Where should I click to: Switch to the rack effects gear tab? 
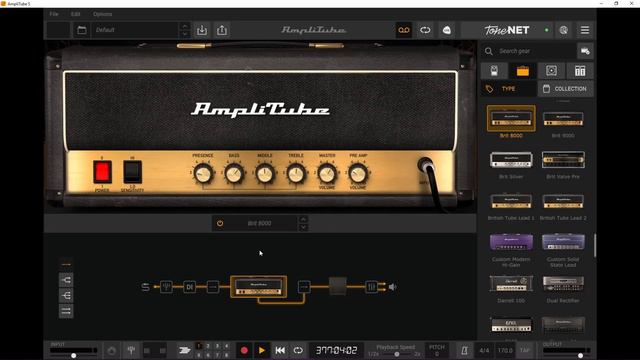click(580, 71)
